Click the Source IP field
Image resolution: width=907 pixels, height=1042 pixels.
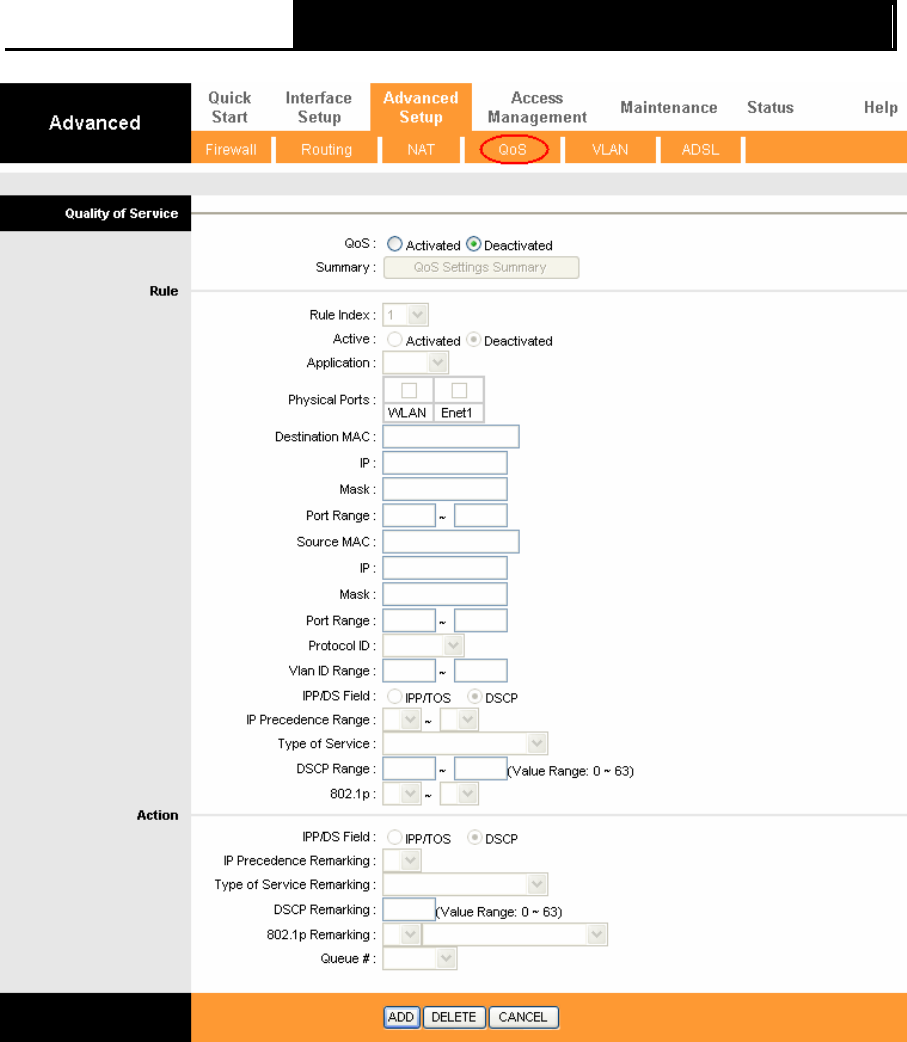tap(445, 568)
